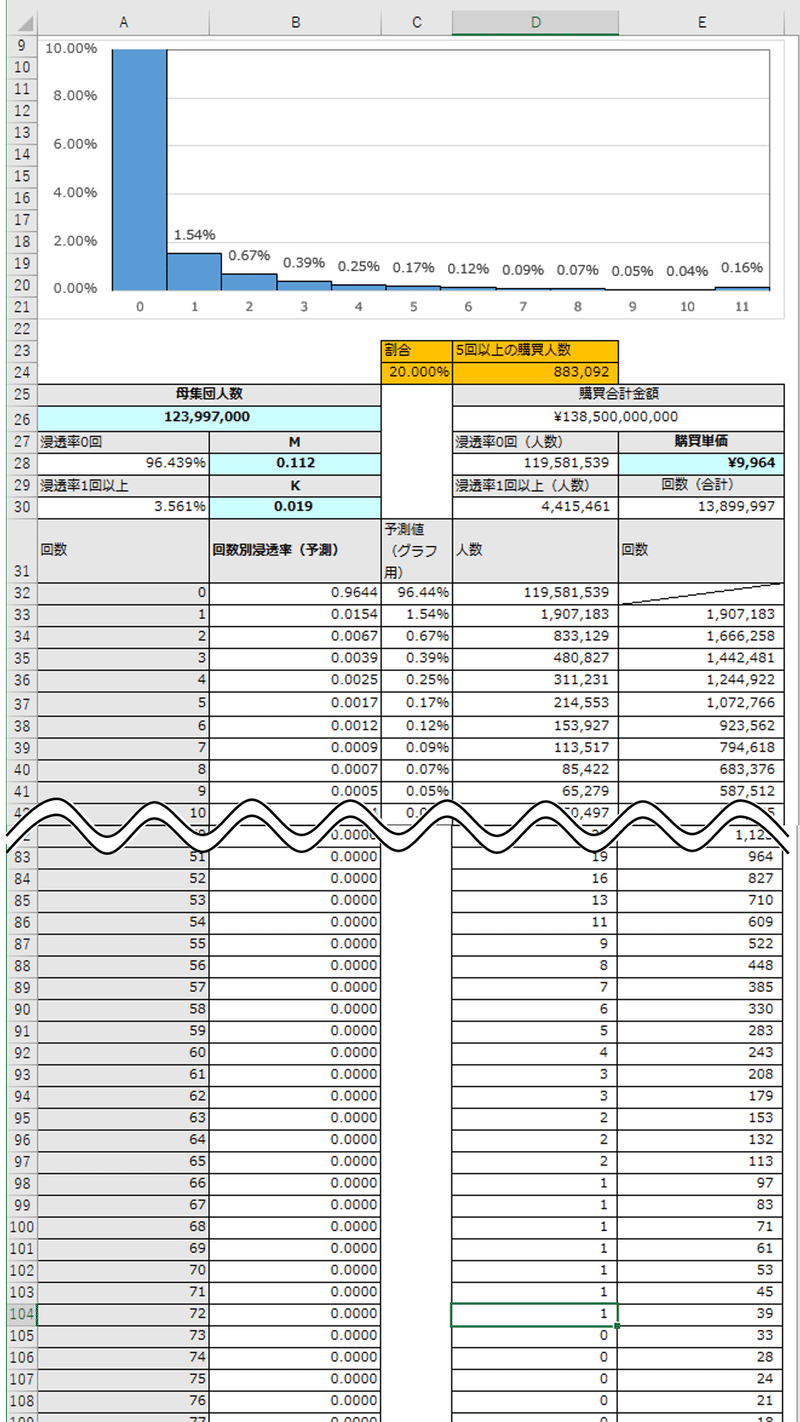Viewport: 800px width, 1422px height.
Task: Click the chart data label 0.16%
Action: click(741, 268)
